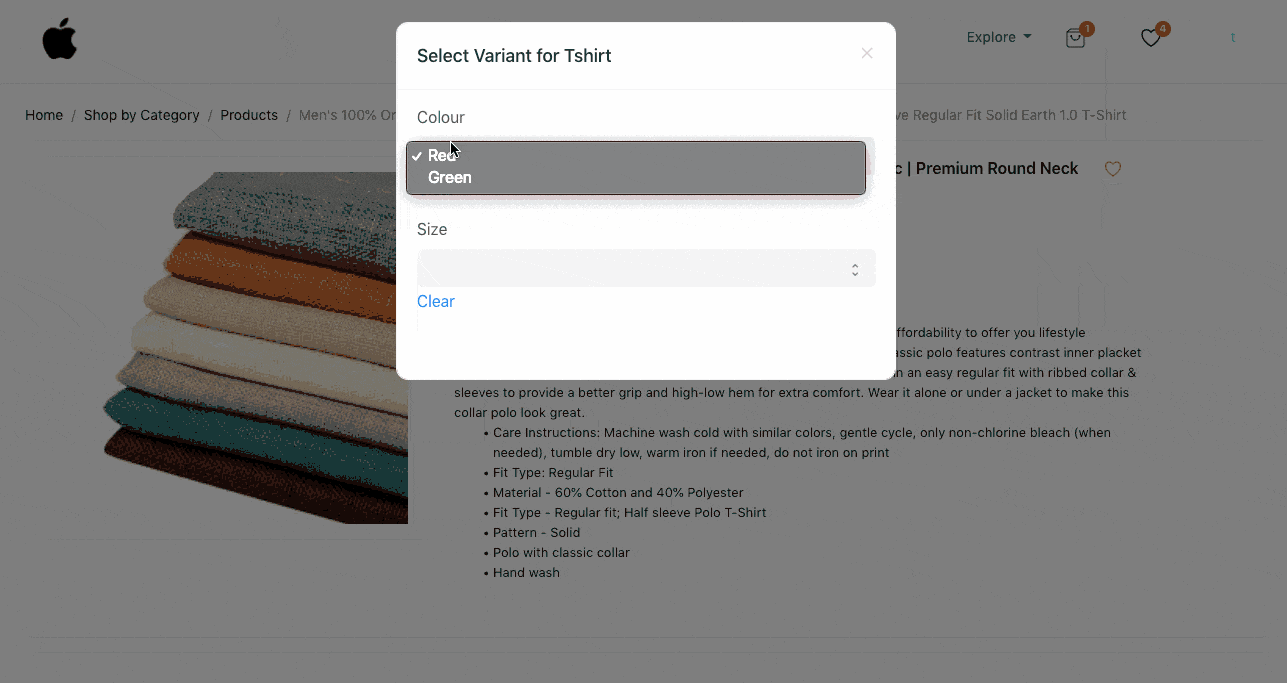Click the user profile avatar
1287x683 pixels.
pos(1232,38)
